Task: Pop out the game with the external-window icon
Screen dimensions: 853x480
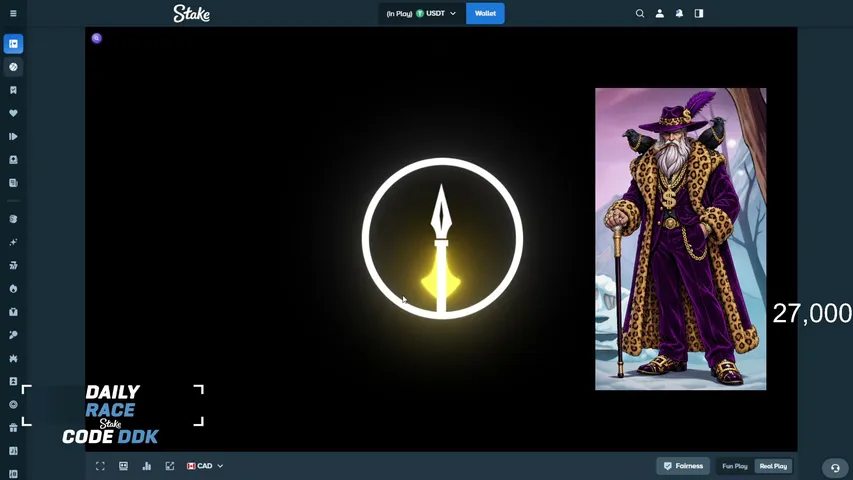Action: click(170, 466)
